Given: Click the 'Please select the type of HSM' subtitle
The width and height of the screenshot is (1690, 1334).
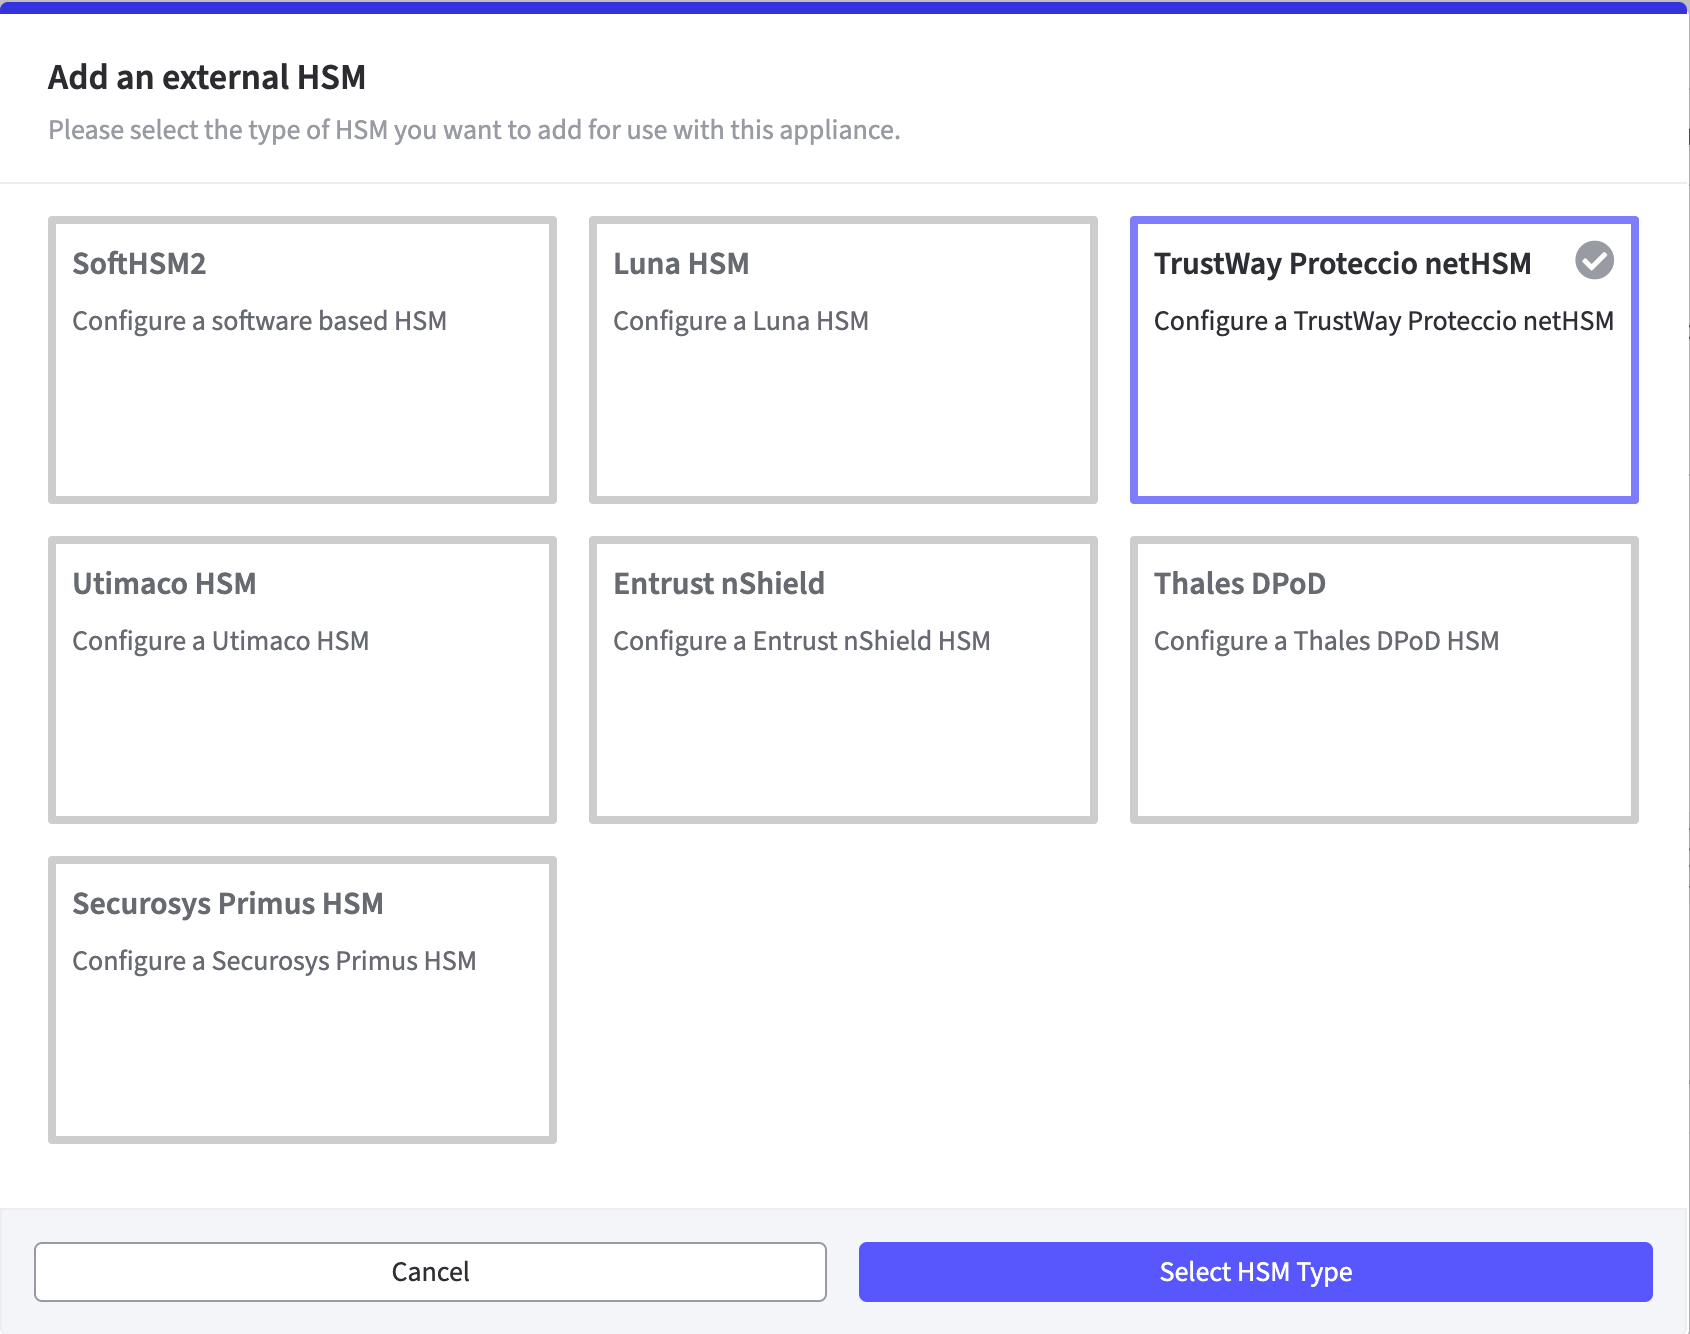Looking at the screenshot, I should click(x=474, y=130).
